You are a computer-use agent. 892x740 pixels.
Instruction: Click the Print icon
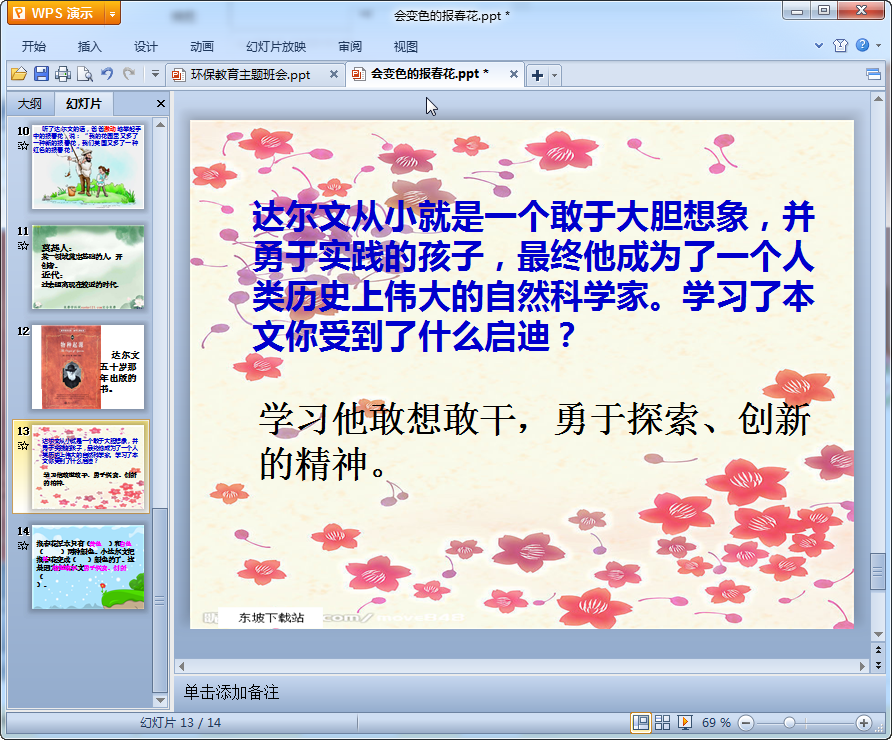click(x=63, y=74)
